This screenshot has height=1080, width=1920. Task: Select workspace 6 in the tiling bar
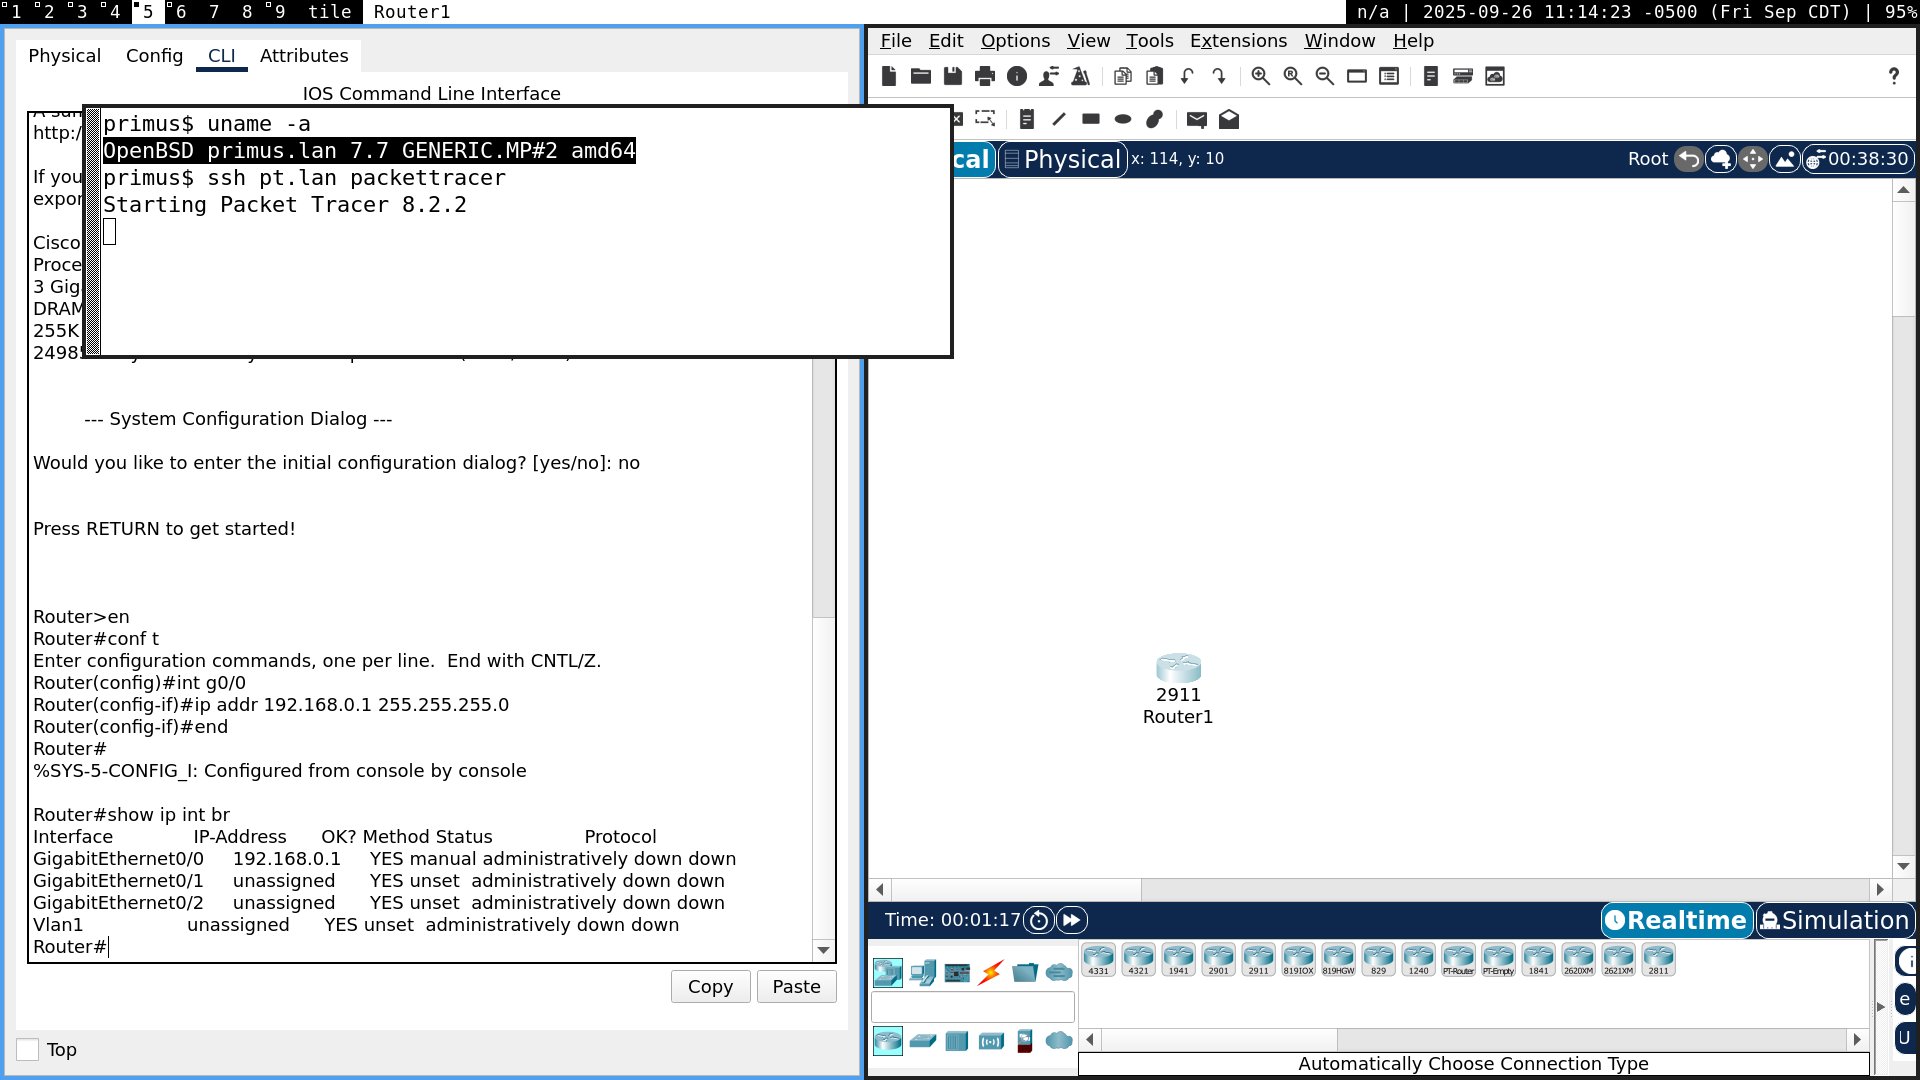(x=180, y=12)
